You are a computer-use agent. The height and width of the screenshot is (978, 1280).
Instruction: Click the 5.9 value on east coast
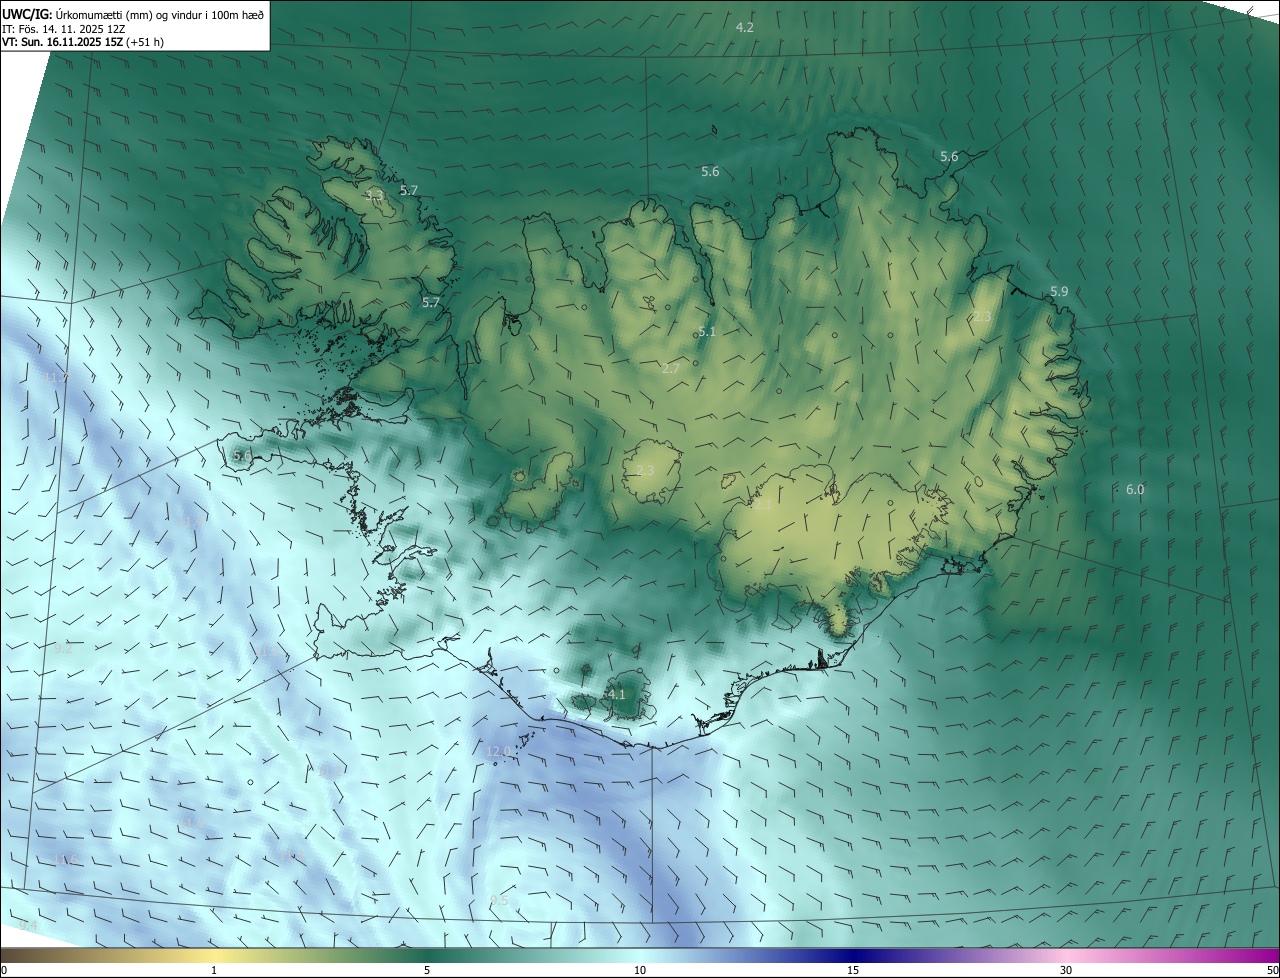[1059, 291]
